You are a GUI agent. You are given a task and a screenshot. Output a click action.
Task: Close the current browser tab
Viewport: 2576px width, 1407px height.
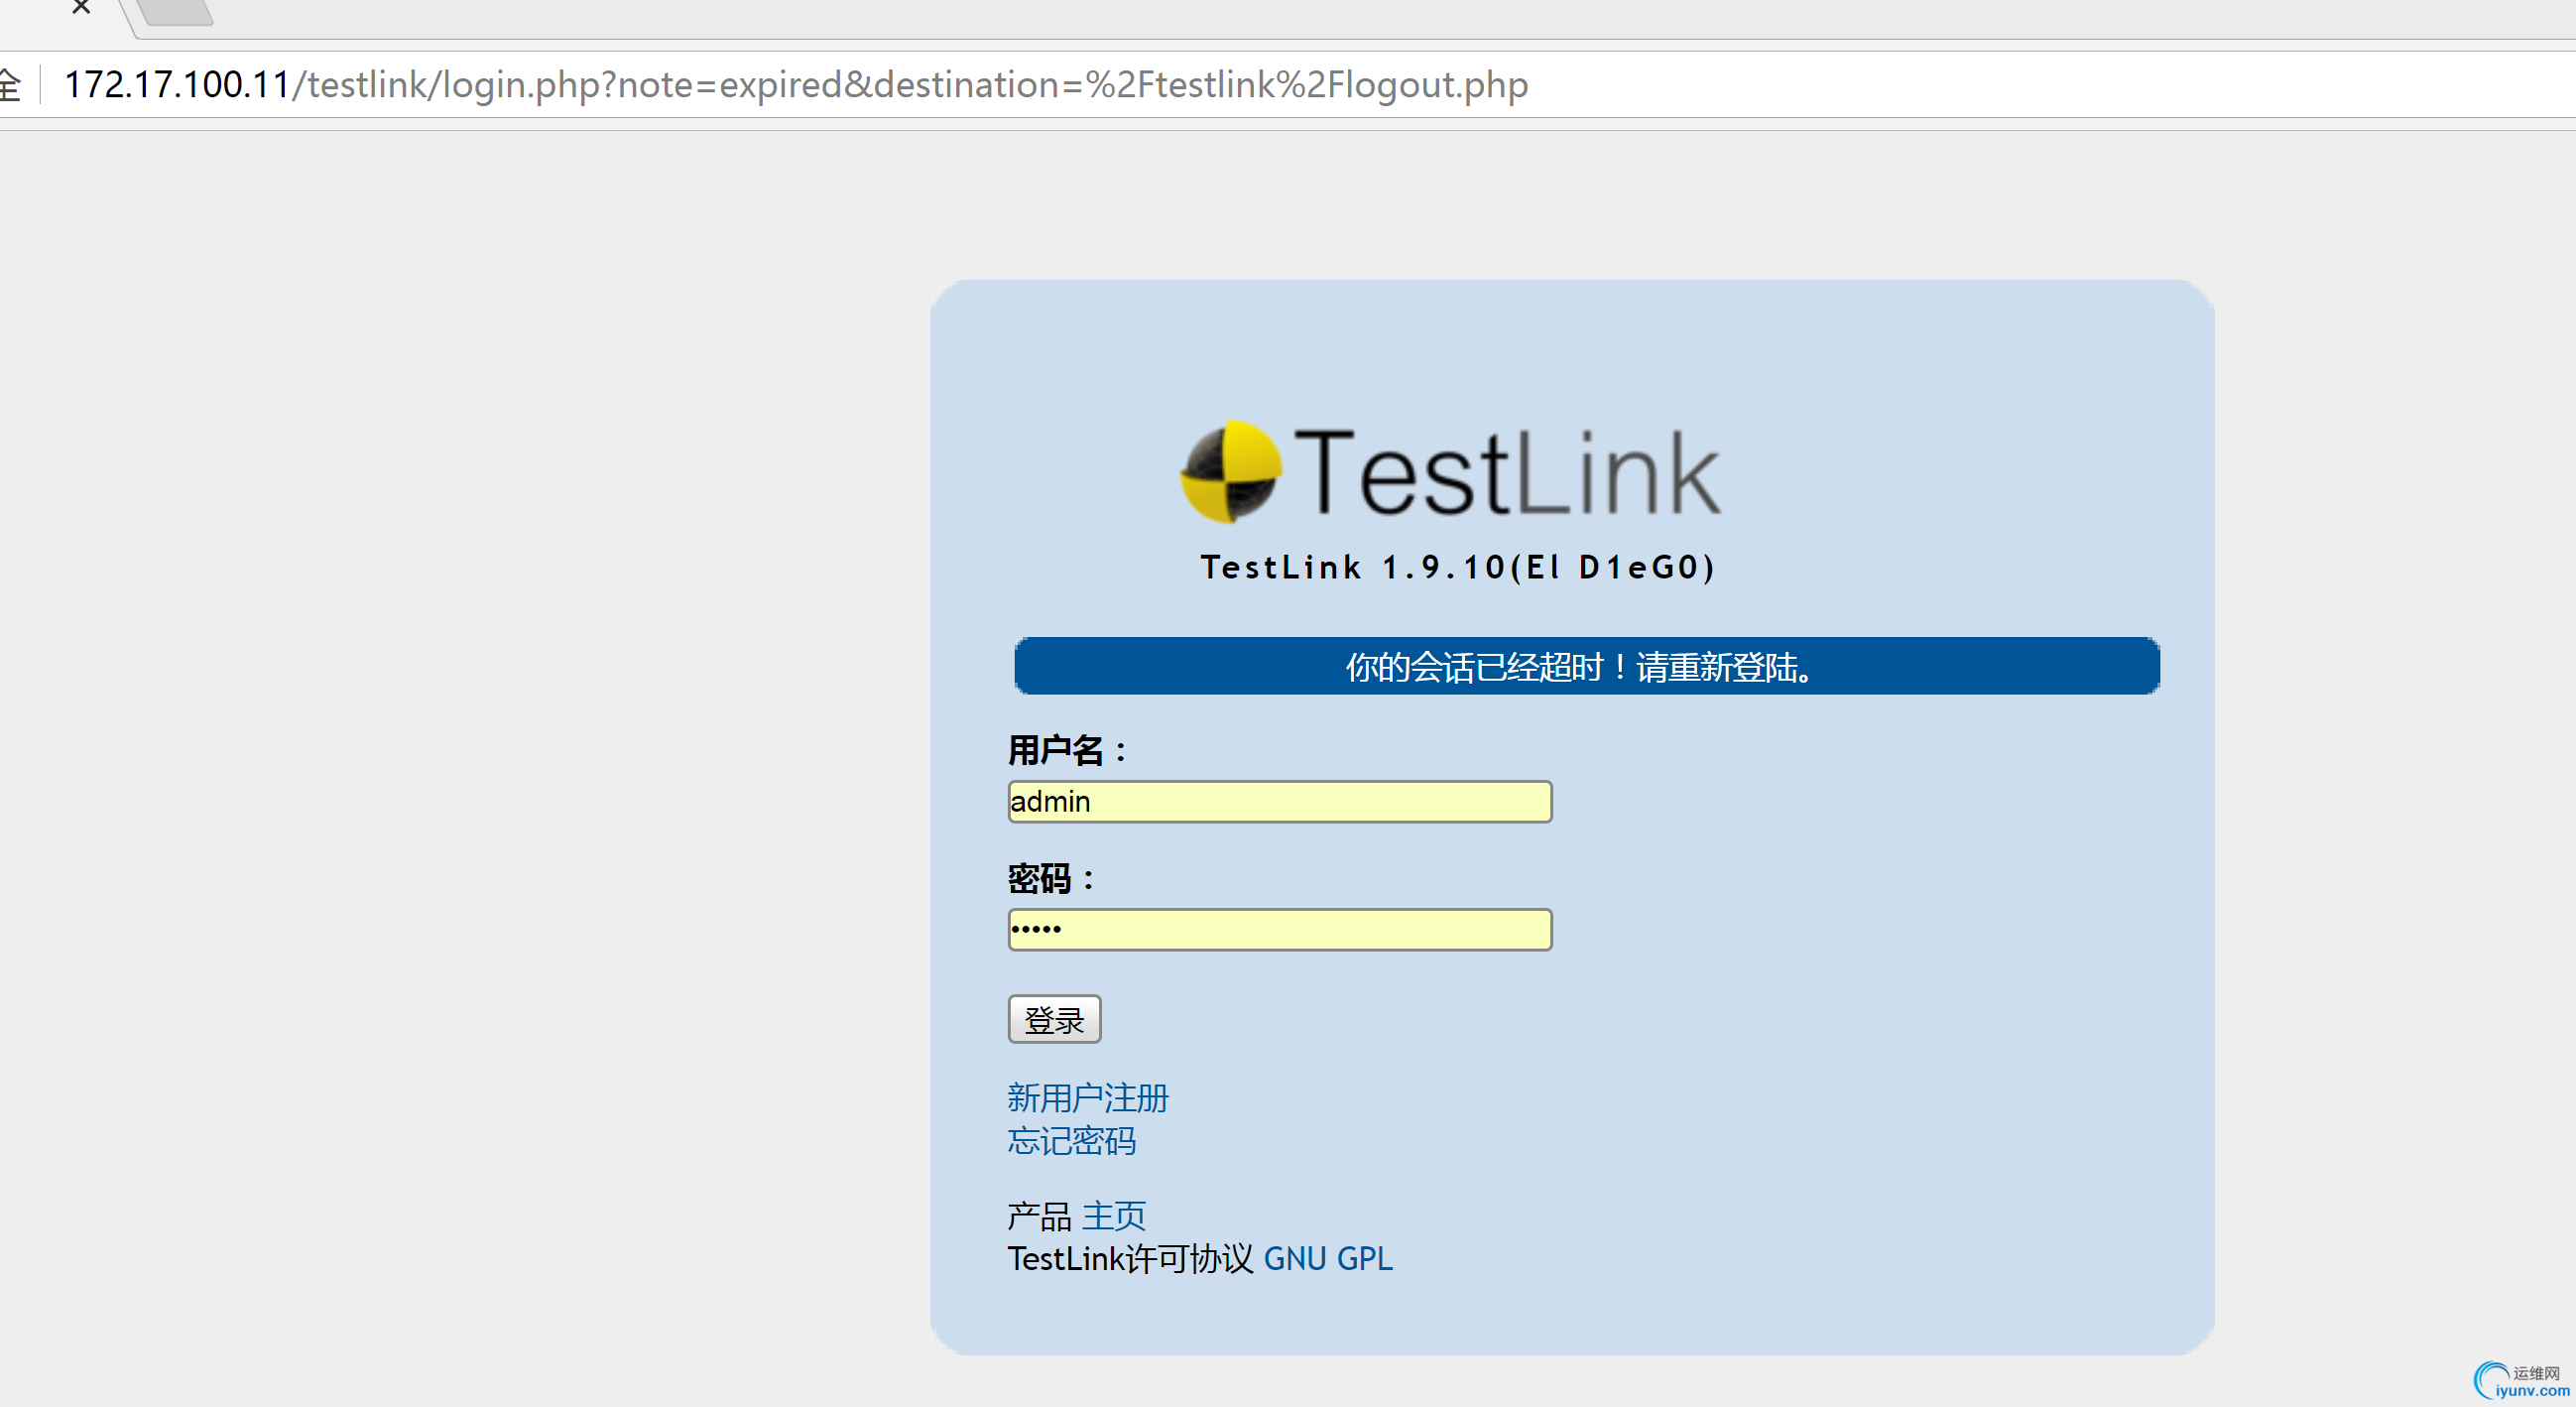pos(82,8)
